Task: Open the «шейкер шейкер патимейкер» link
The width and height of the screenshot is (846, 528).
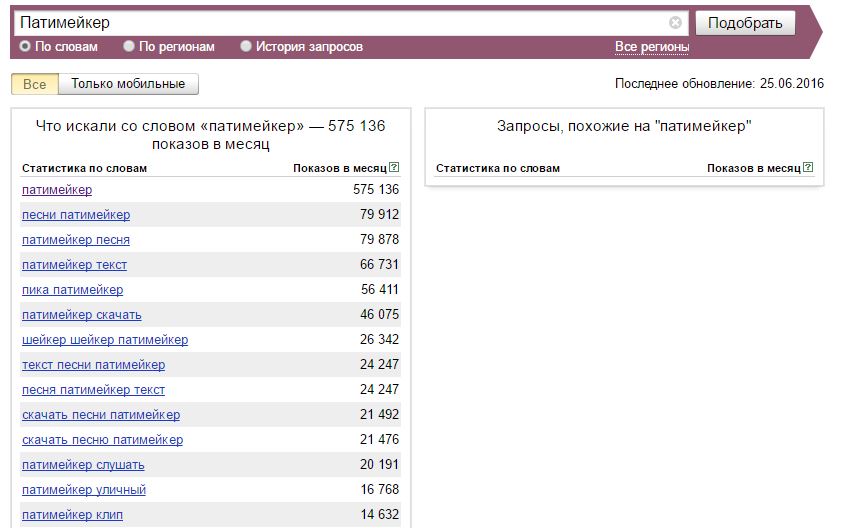Action: (105, 340)
